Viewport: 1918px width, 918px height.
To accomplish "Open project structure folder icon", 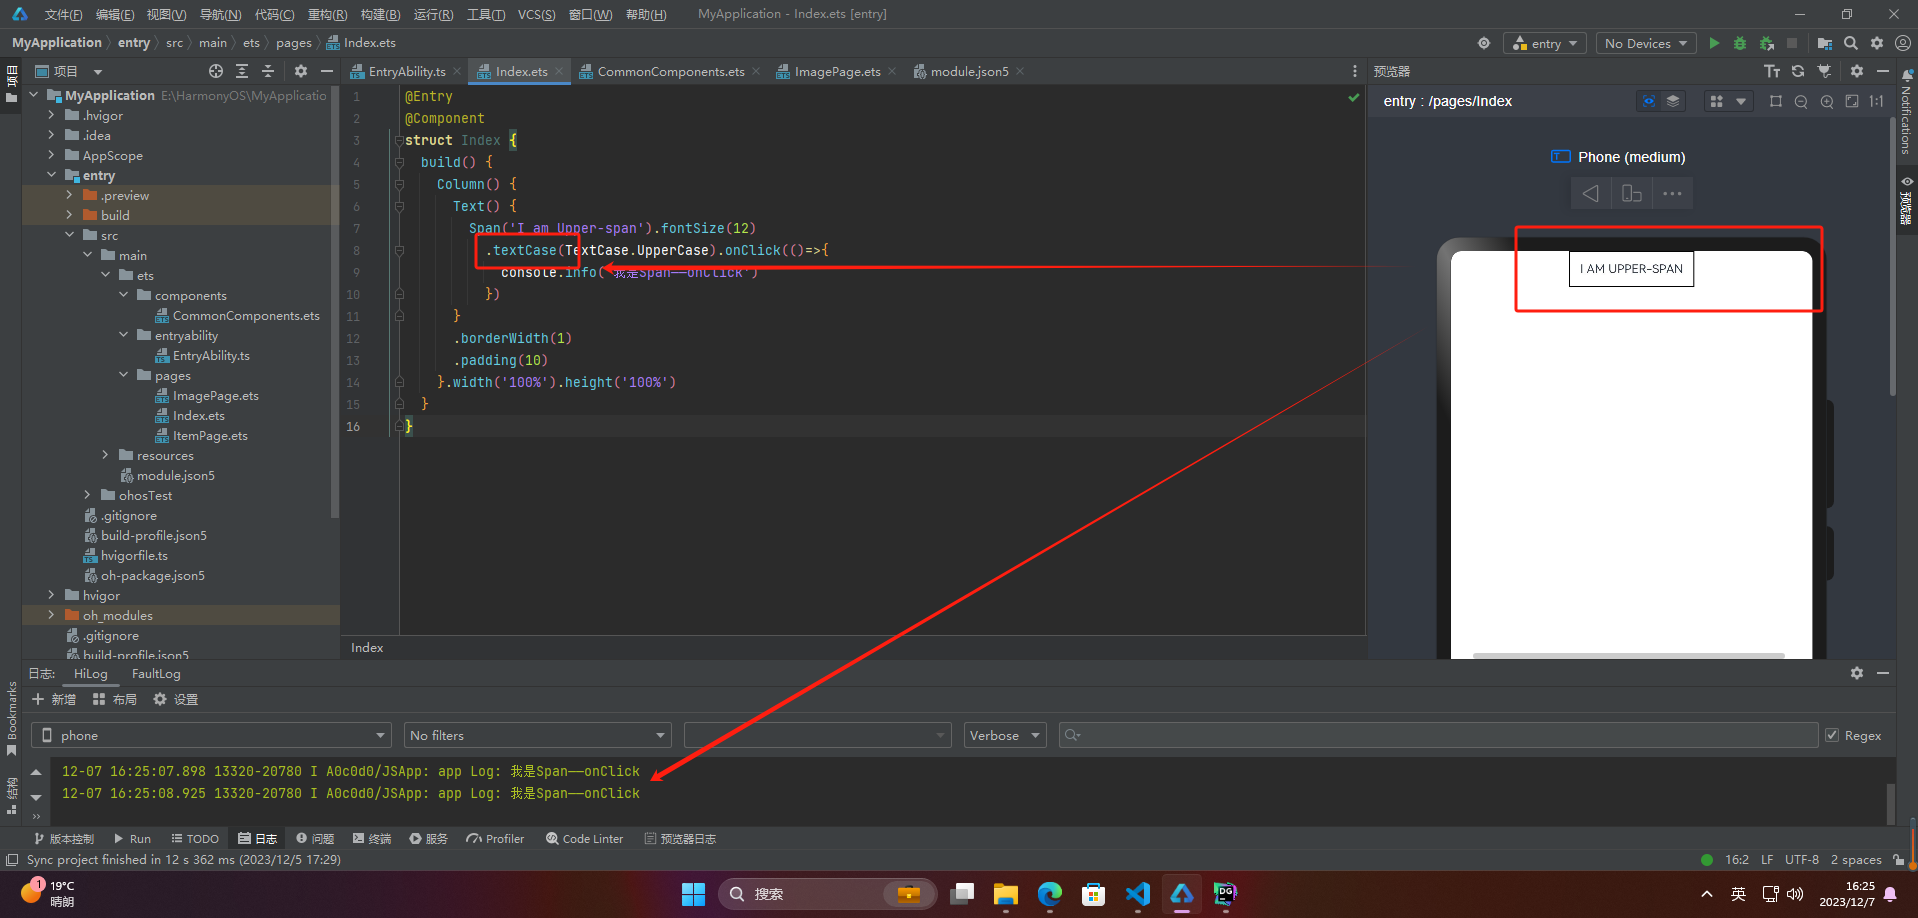I will pos(1825,43).
